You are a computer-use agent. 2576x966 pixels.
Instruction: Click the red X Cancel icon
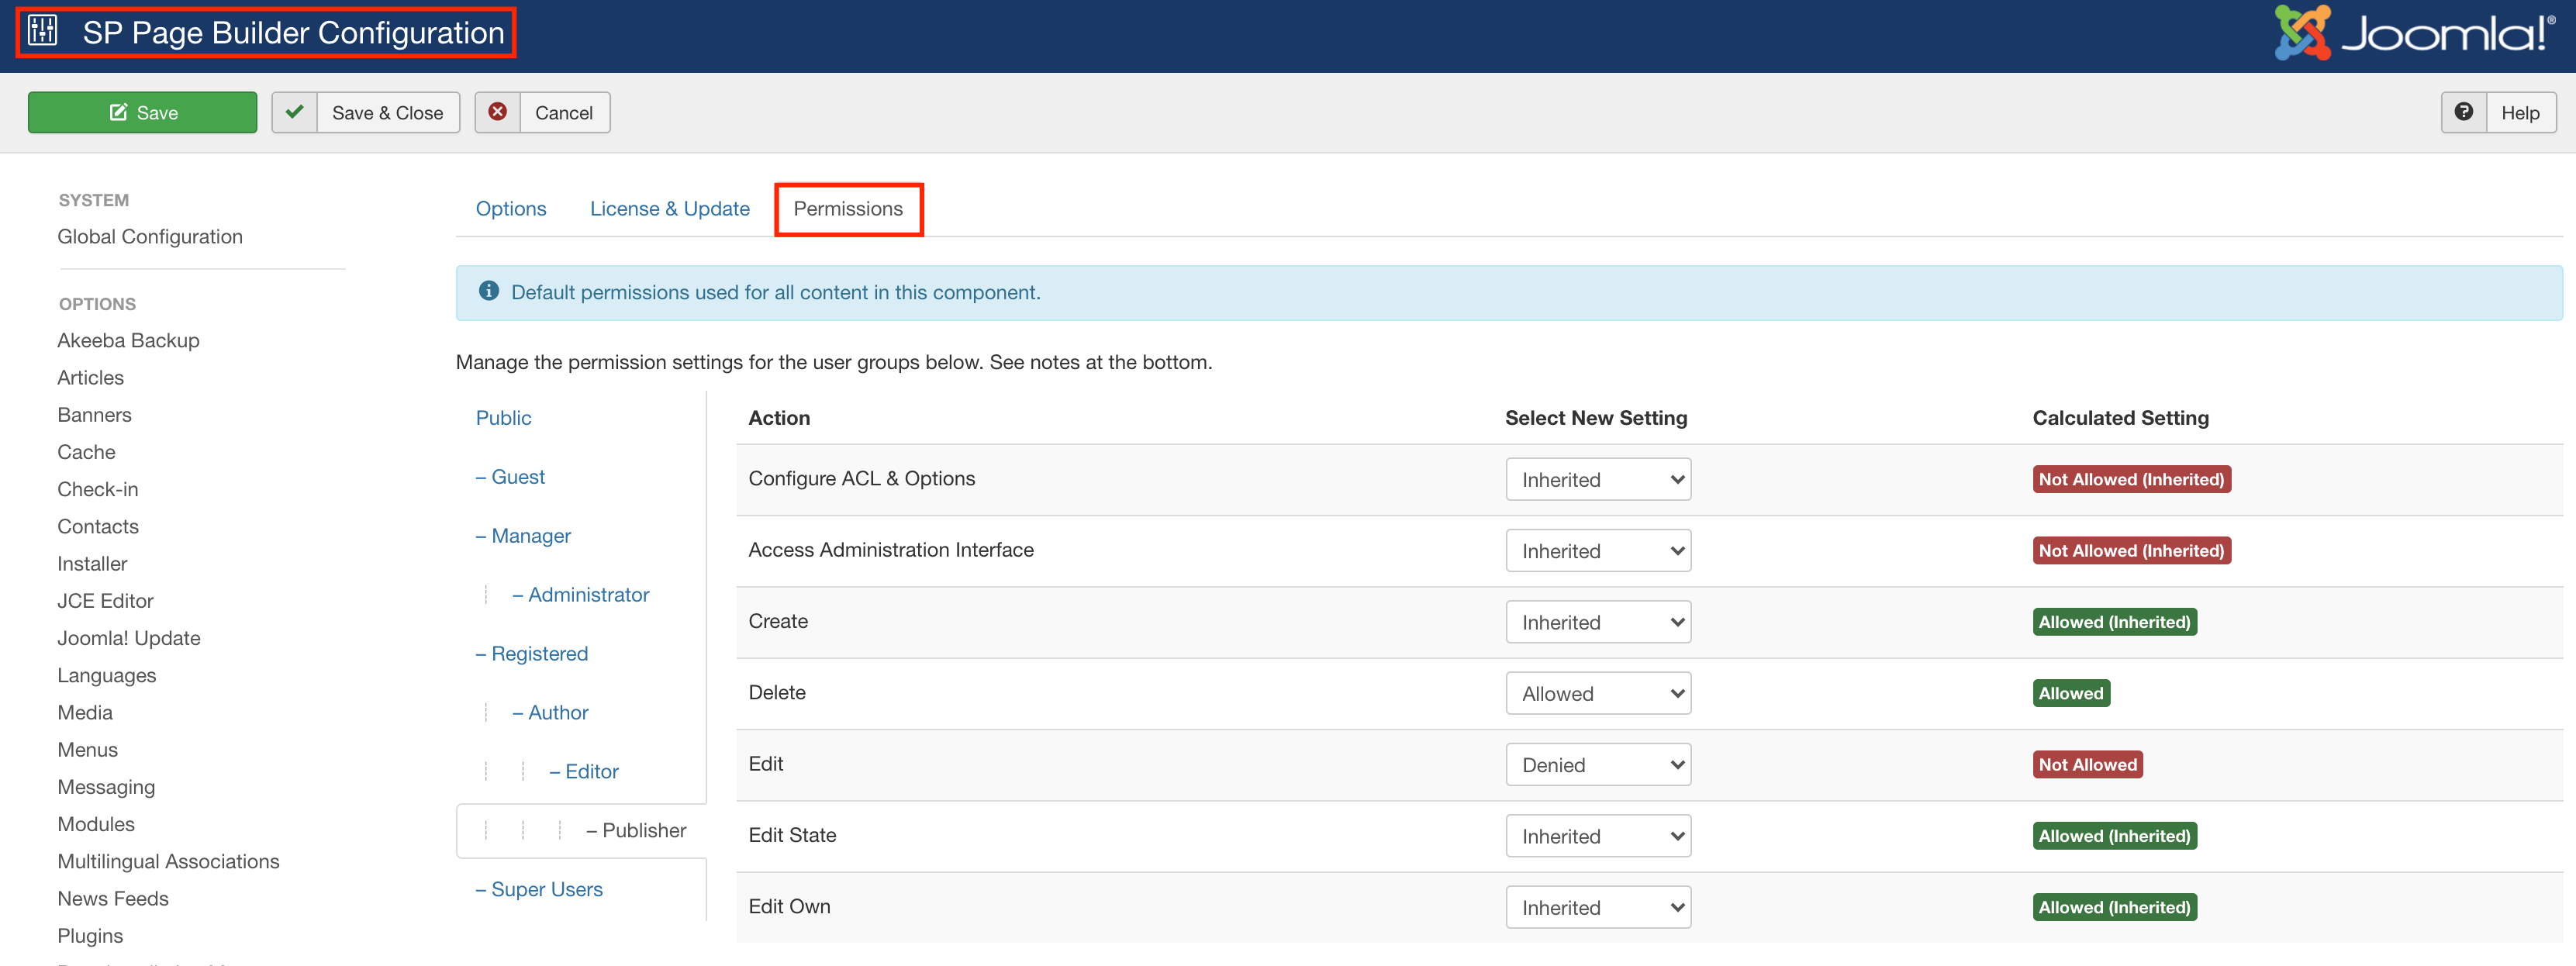(x=497, y=112)
